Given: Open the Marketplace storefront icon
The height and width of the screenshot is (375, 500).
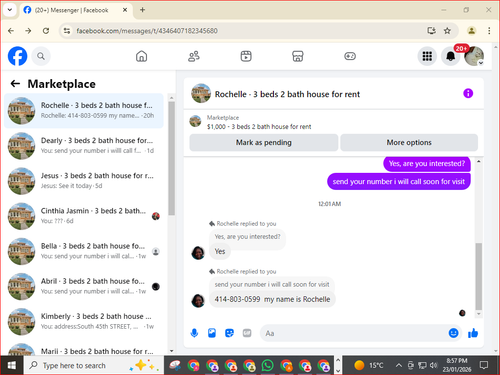Looking at the screenshot, I should pos(298,56).
